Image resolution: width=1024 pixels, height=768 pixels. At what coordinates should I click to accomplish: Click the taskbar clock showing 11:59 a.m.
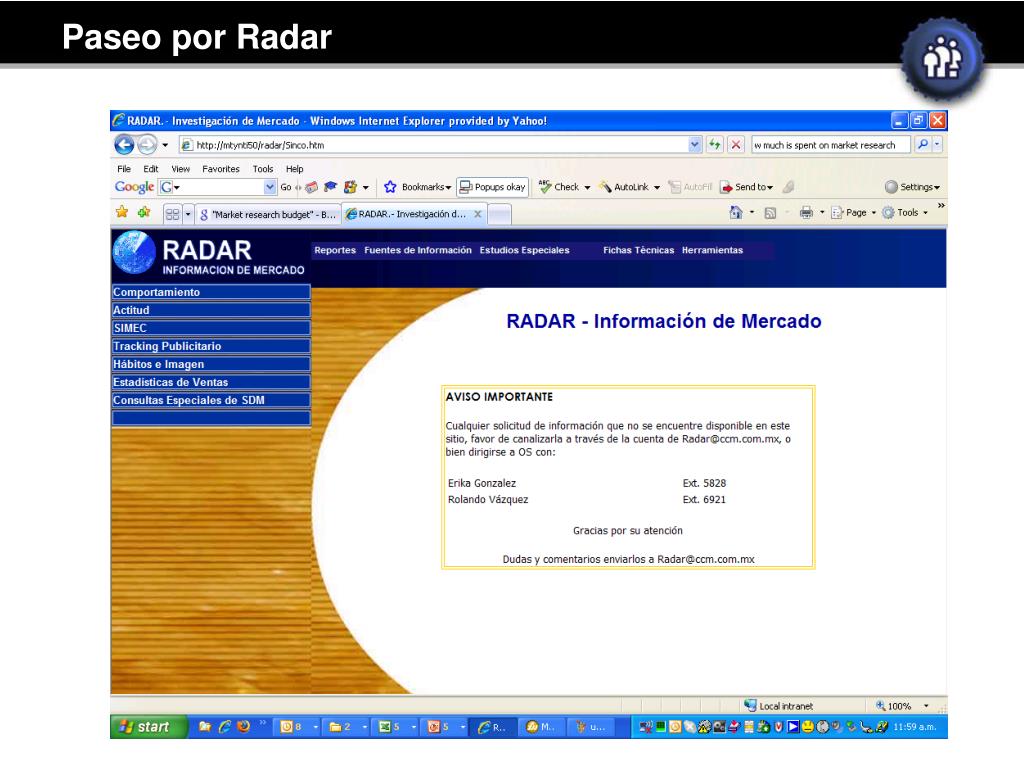(x=914, y=726)
